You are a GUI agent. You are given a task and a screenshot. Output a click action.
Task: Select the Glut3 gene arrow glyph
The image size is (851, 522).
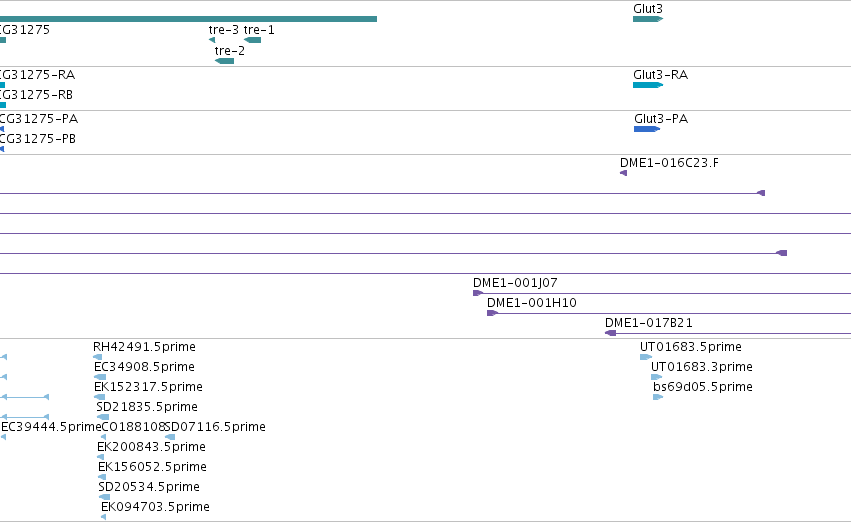tap(648, 19)
